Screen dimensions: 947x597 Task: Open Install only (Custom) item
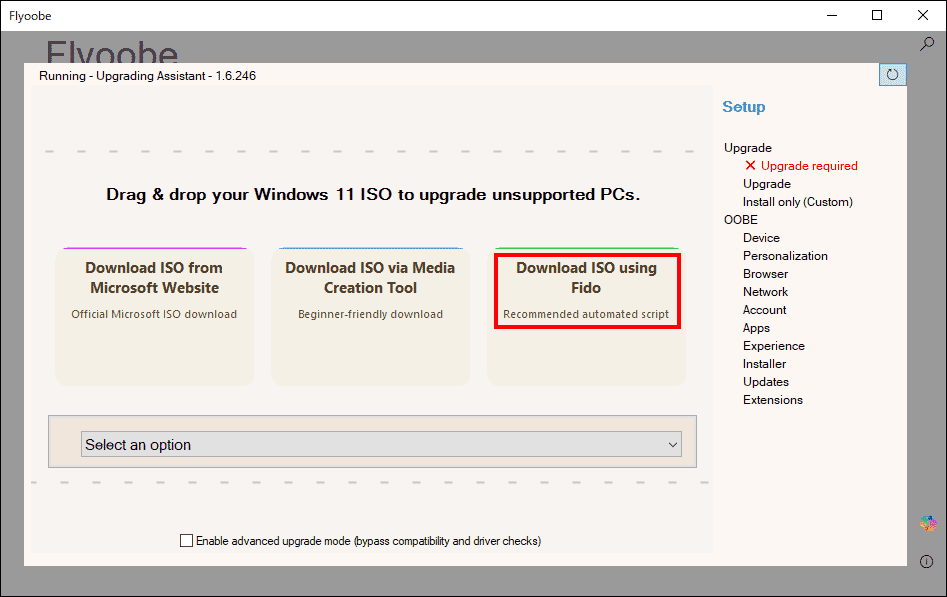tap(797, 202)
